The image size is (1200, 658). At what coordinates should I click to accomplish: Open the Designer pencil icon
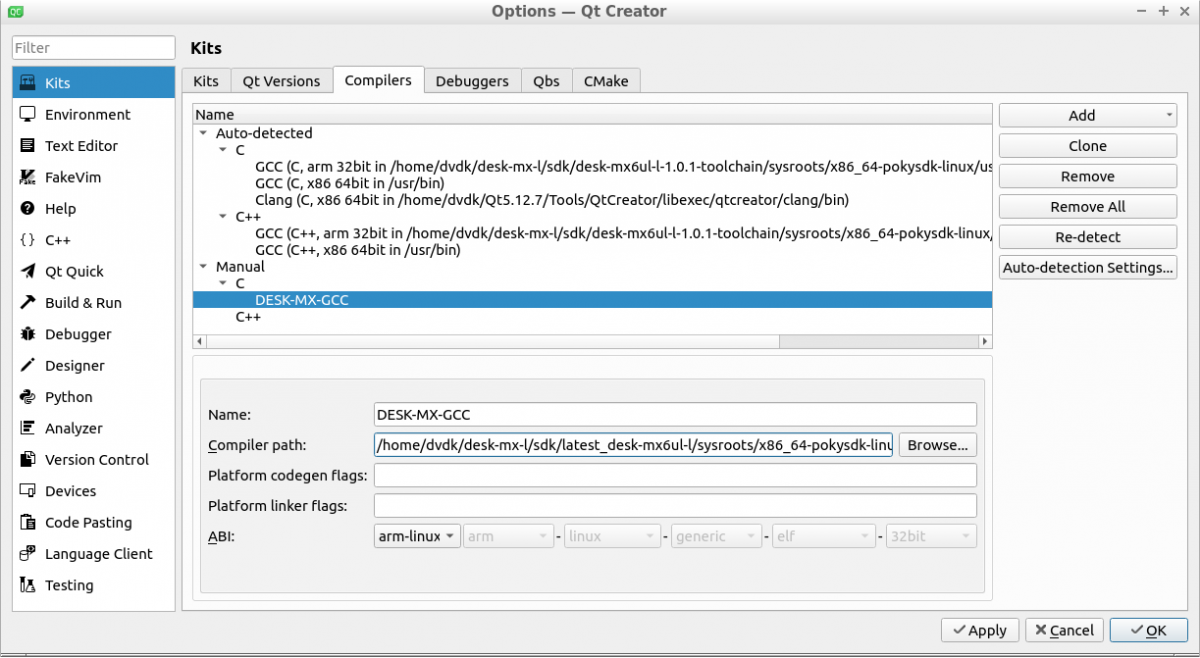coord(28,366)
